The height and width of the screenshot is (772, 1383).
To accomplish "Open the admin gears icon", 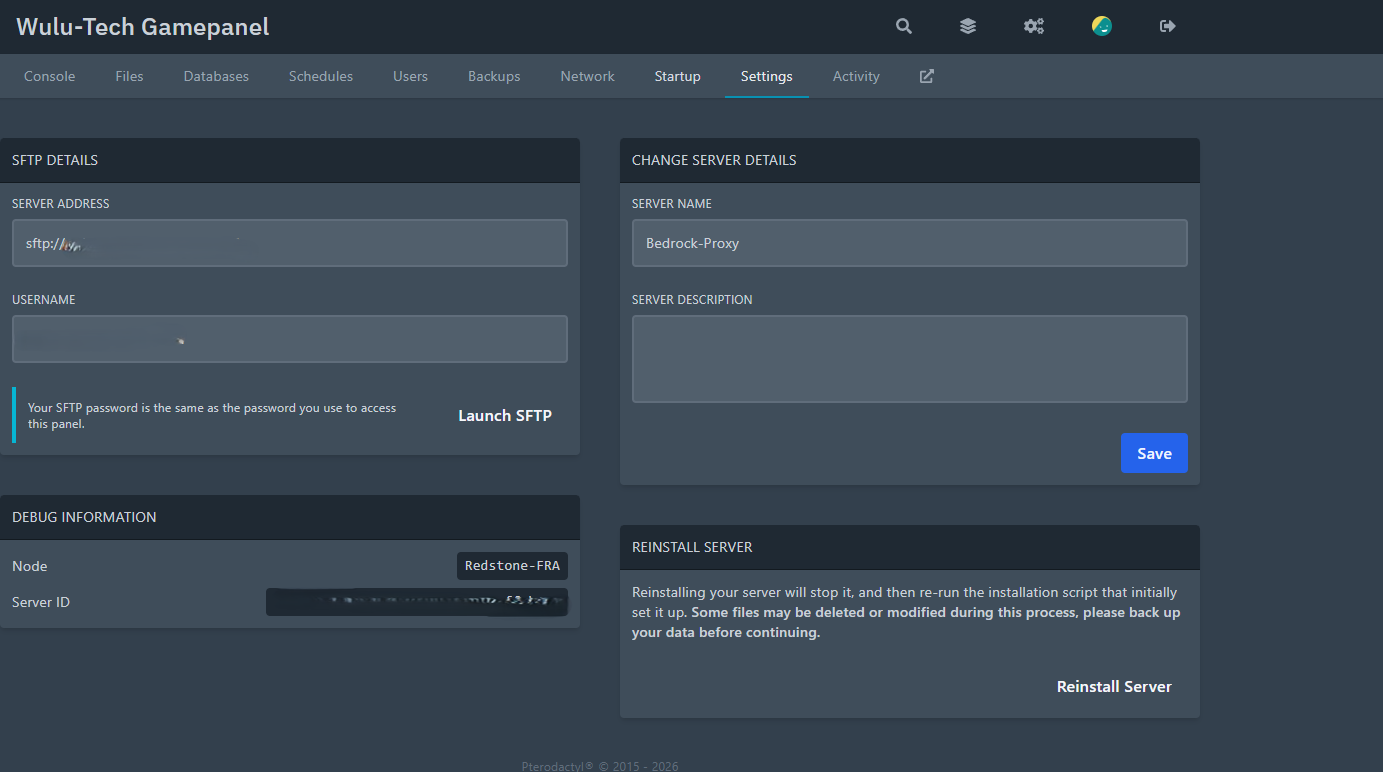I will (x=1034, y=27).
